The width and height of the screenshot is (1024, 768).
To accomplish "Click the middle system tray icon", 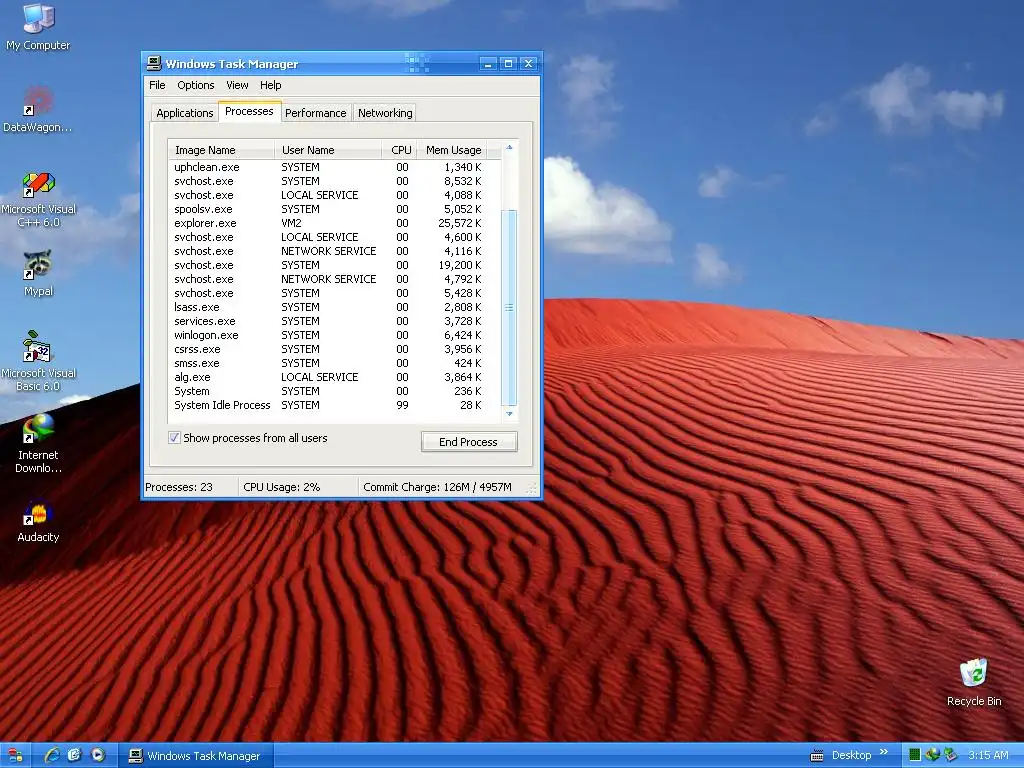I will 933,756.
